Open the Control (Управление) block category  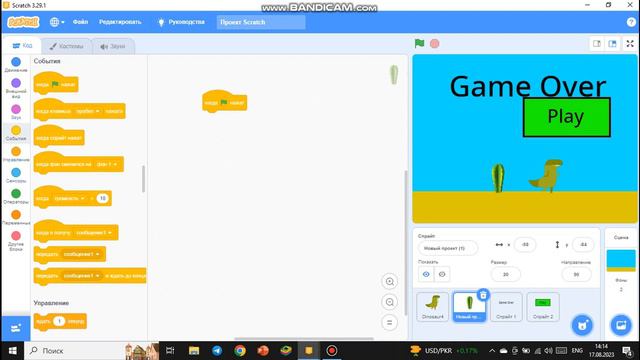[x=16, y=154]
